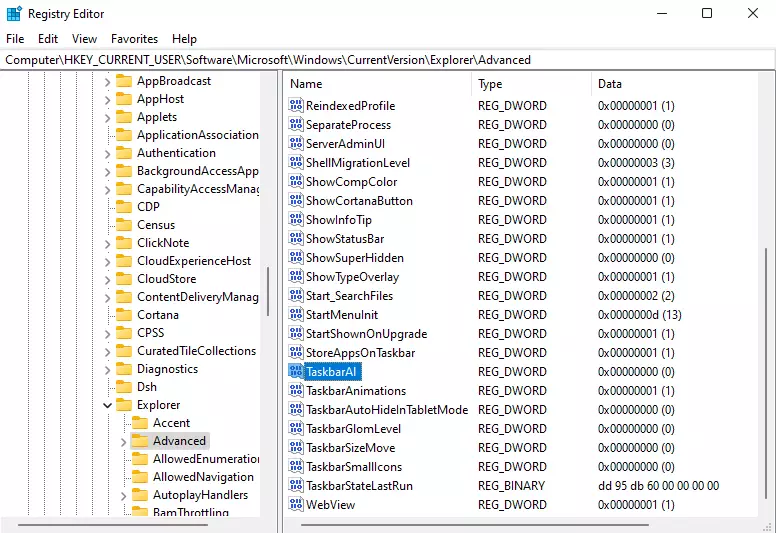Expand the Diagnostics key
Viewport: 776px width, 533px height.
click(107, 370)
